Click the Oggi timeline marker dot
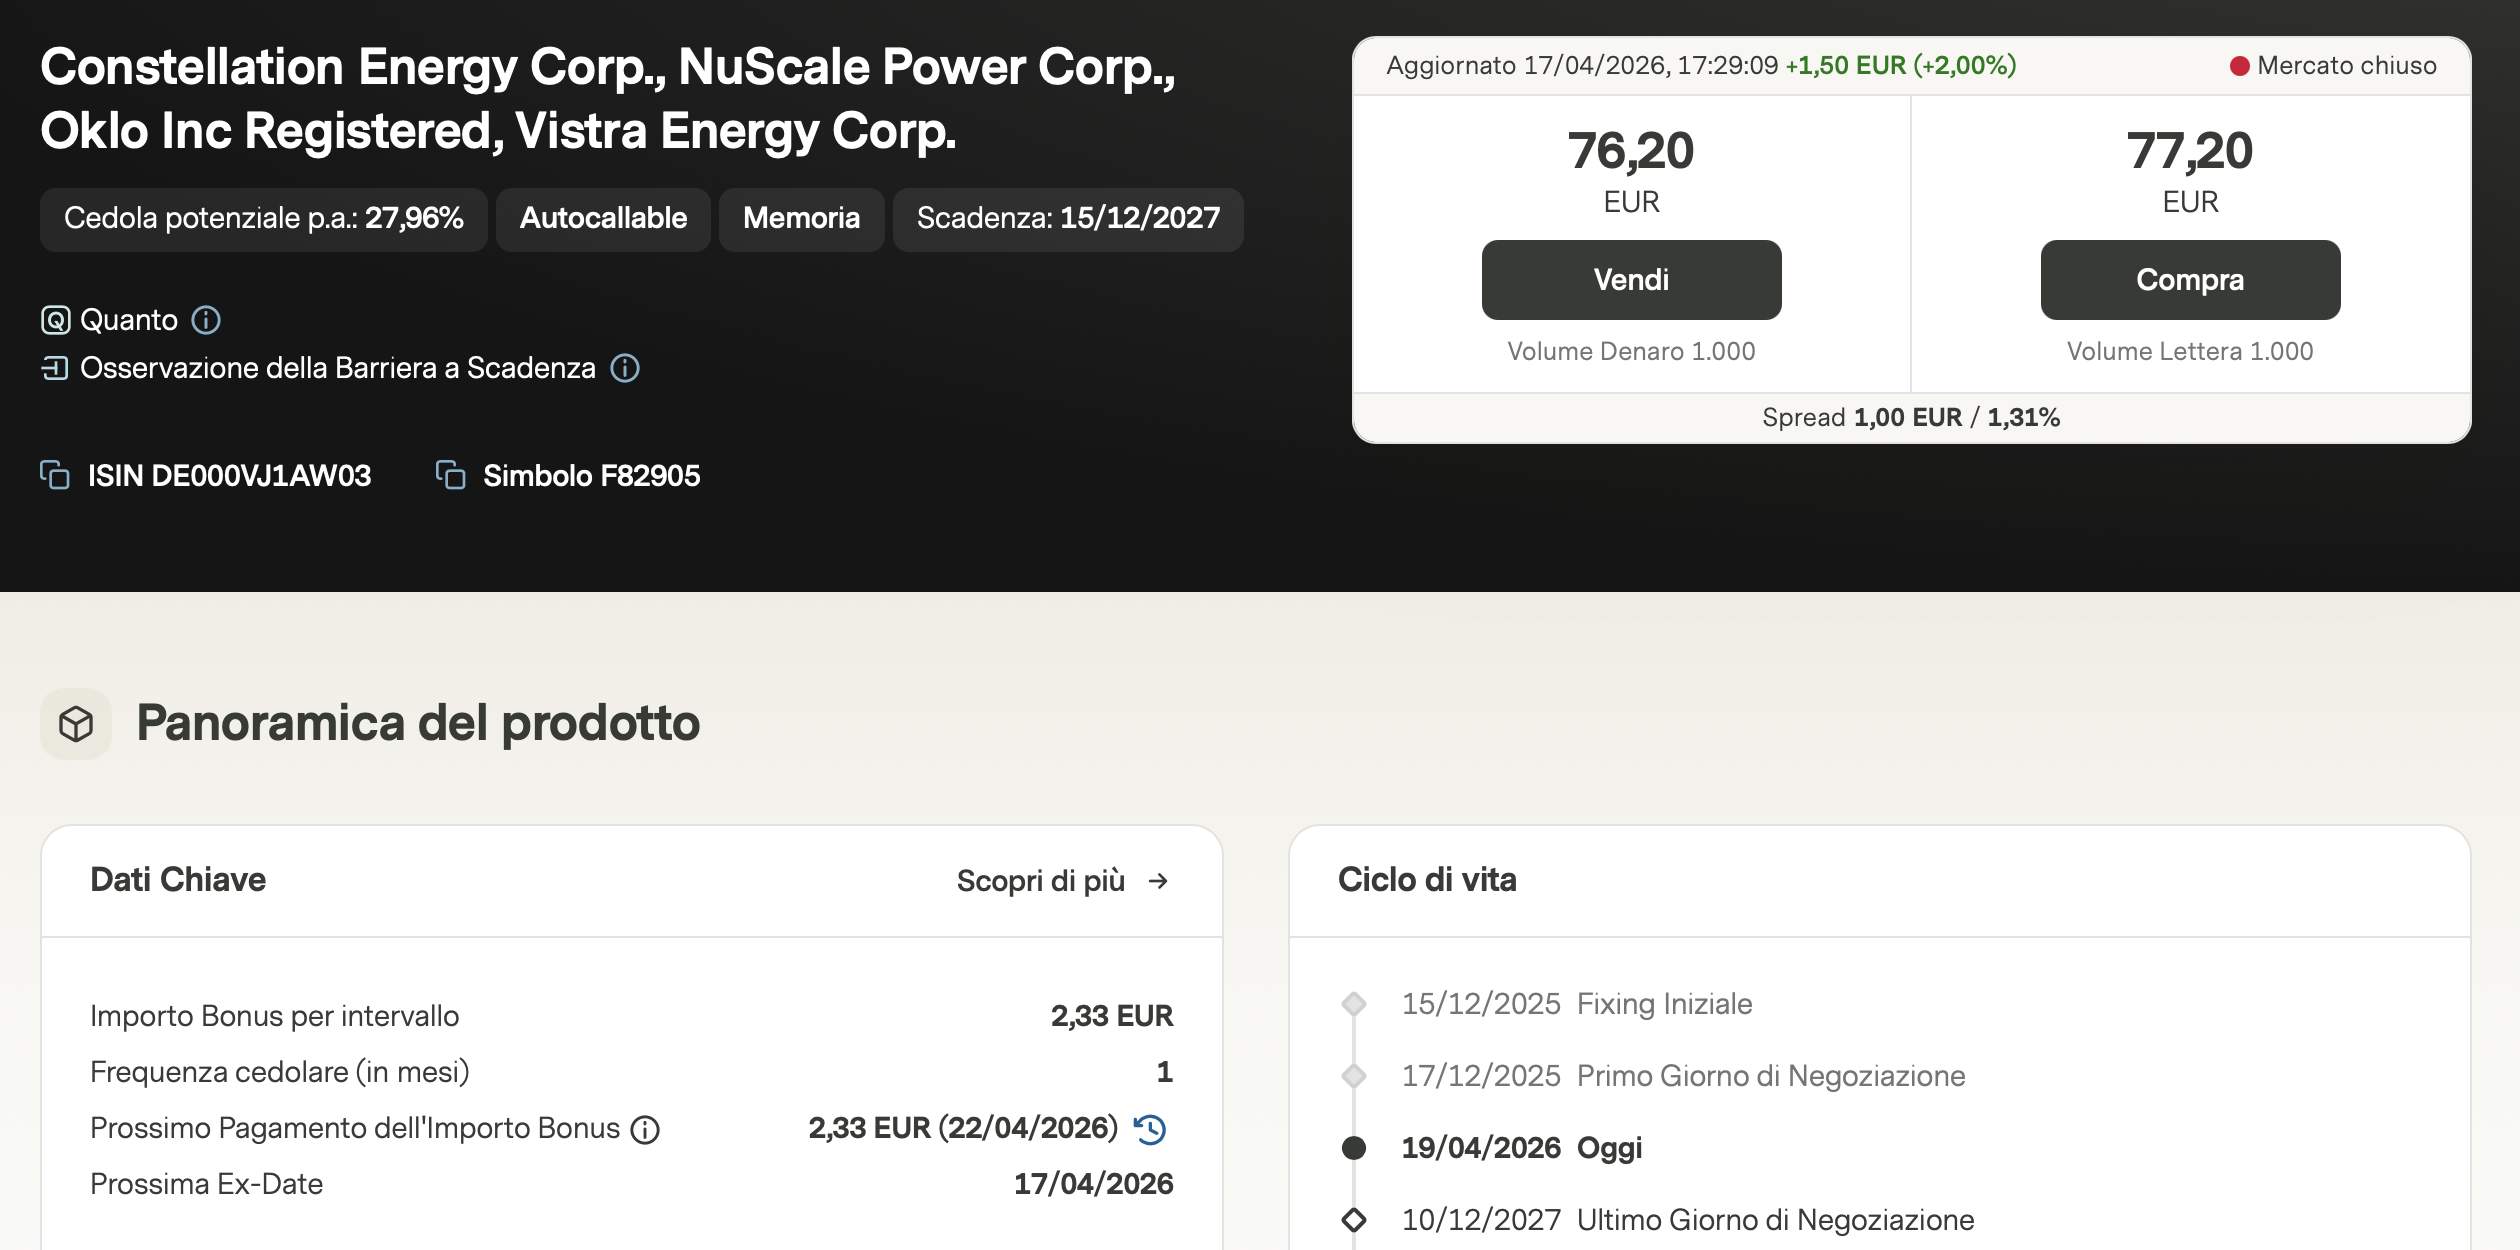2520x1250 pixels. point(1354,1148)
